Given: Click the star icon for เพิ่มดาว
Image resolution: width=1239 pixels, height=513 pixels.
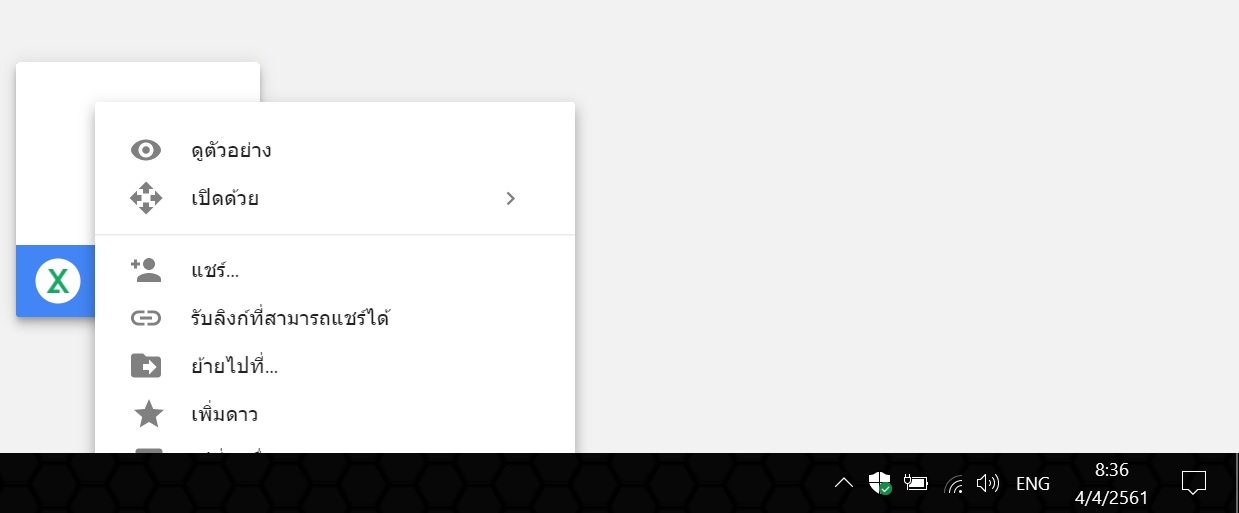Looking at the screenshot, I should click(x=148, y=413).
